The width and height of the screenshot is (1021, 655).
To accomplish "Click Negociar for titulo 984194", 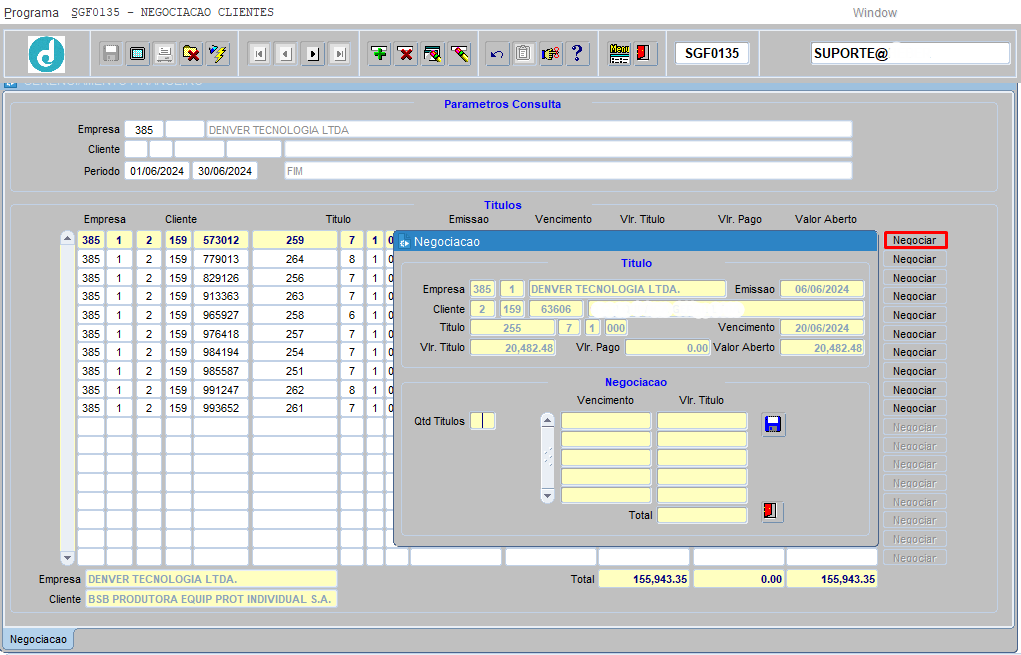I will click(x=914, y=352).
